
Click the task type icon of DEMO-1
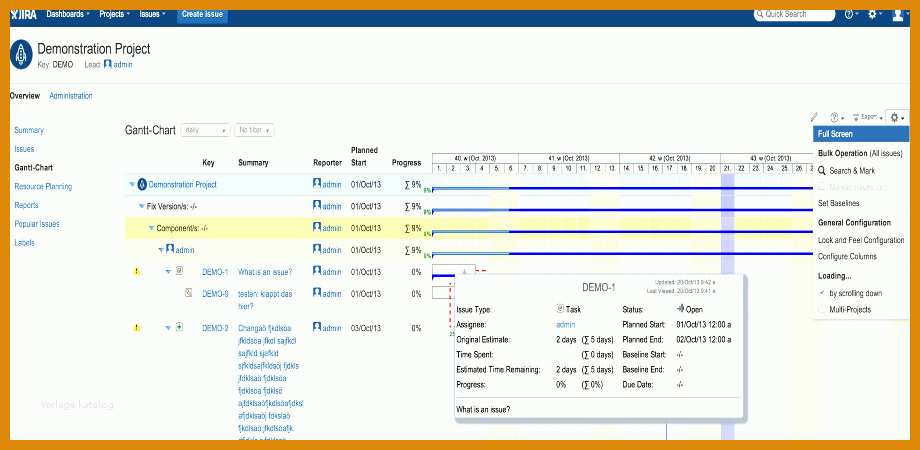click(x=180, y=271)
